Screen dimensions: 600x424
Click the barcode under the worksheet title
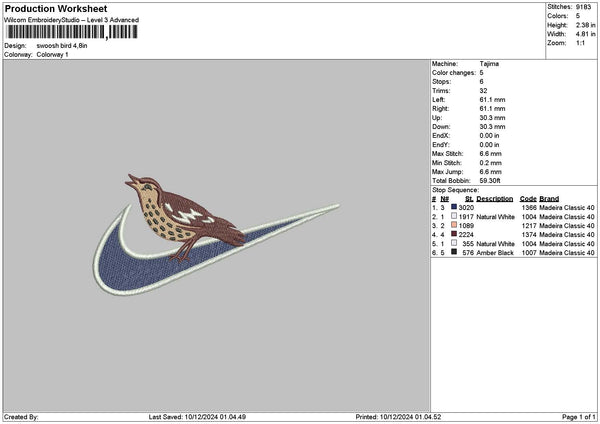click(x=72, y=32)
